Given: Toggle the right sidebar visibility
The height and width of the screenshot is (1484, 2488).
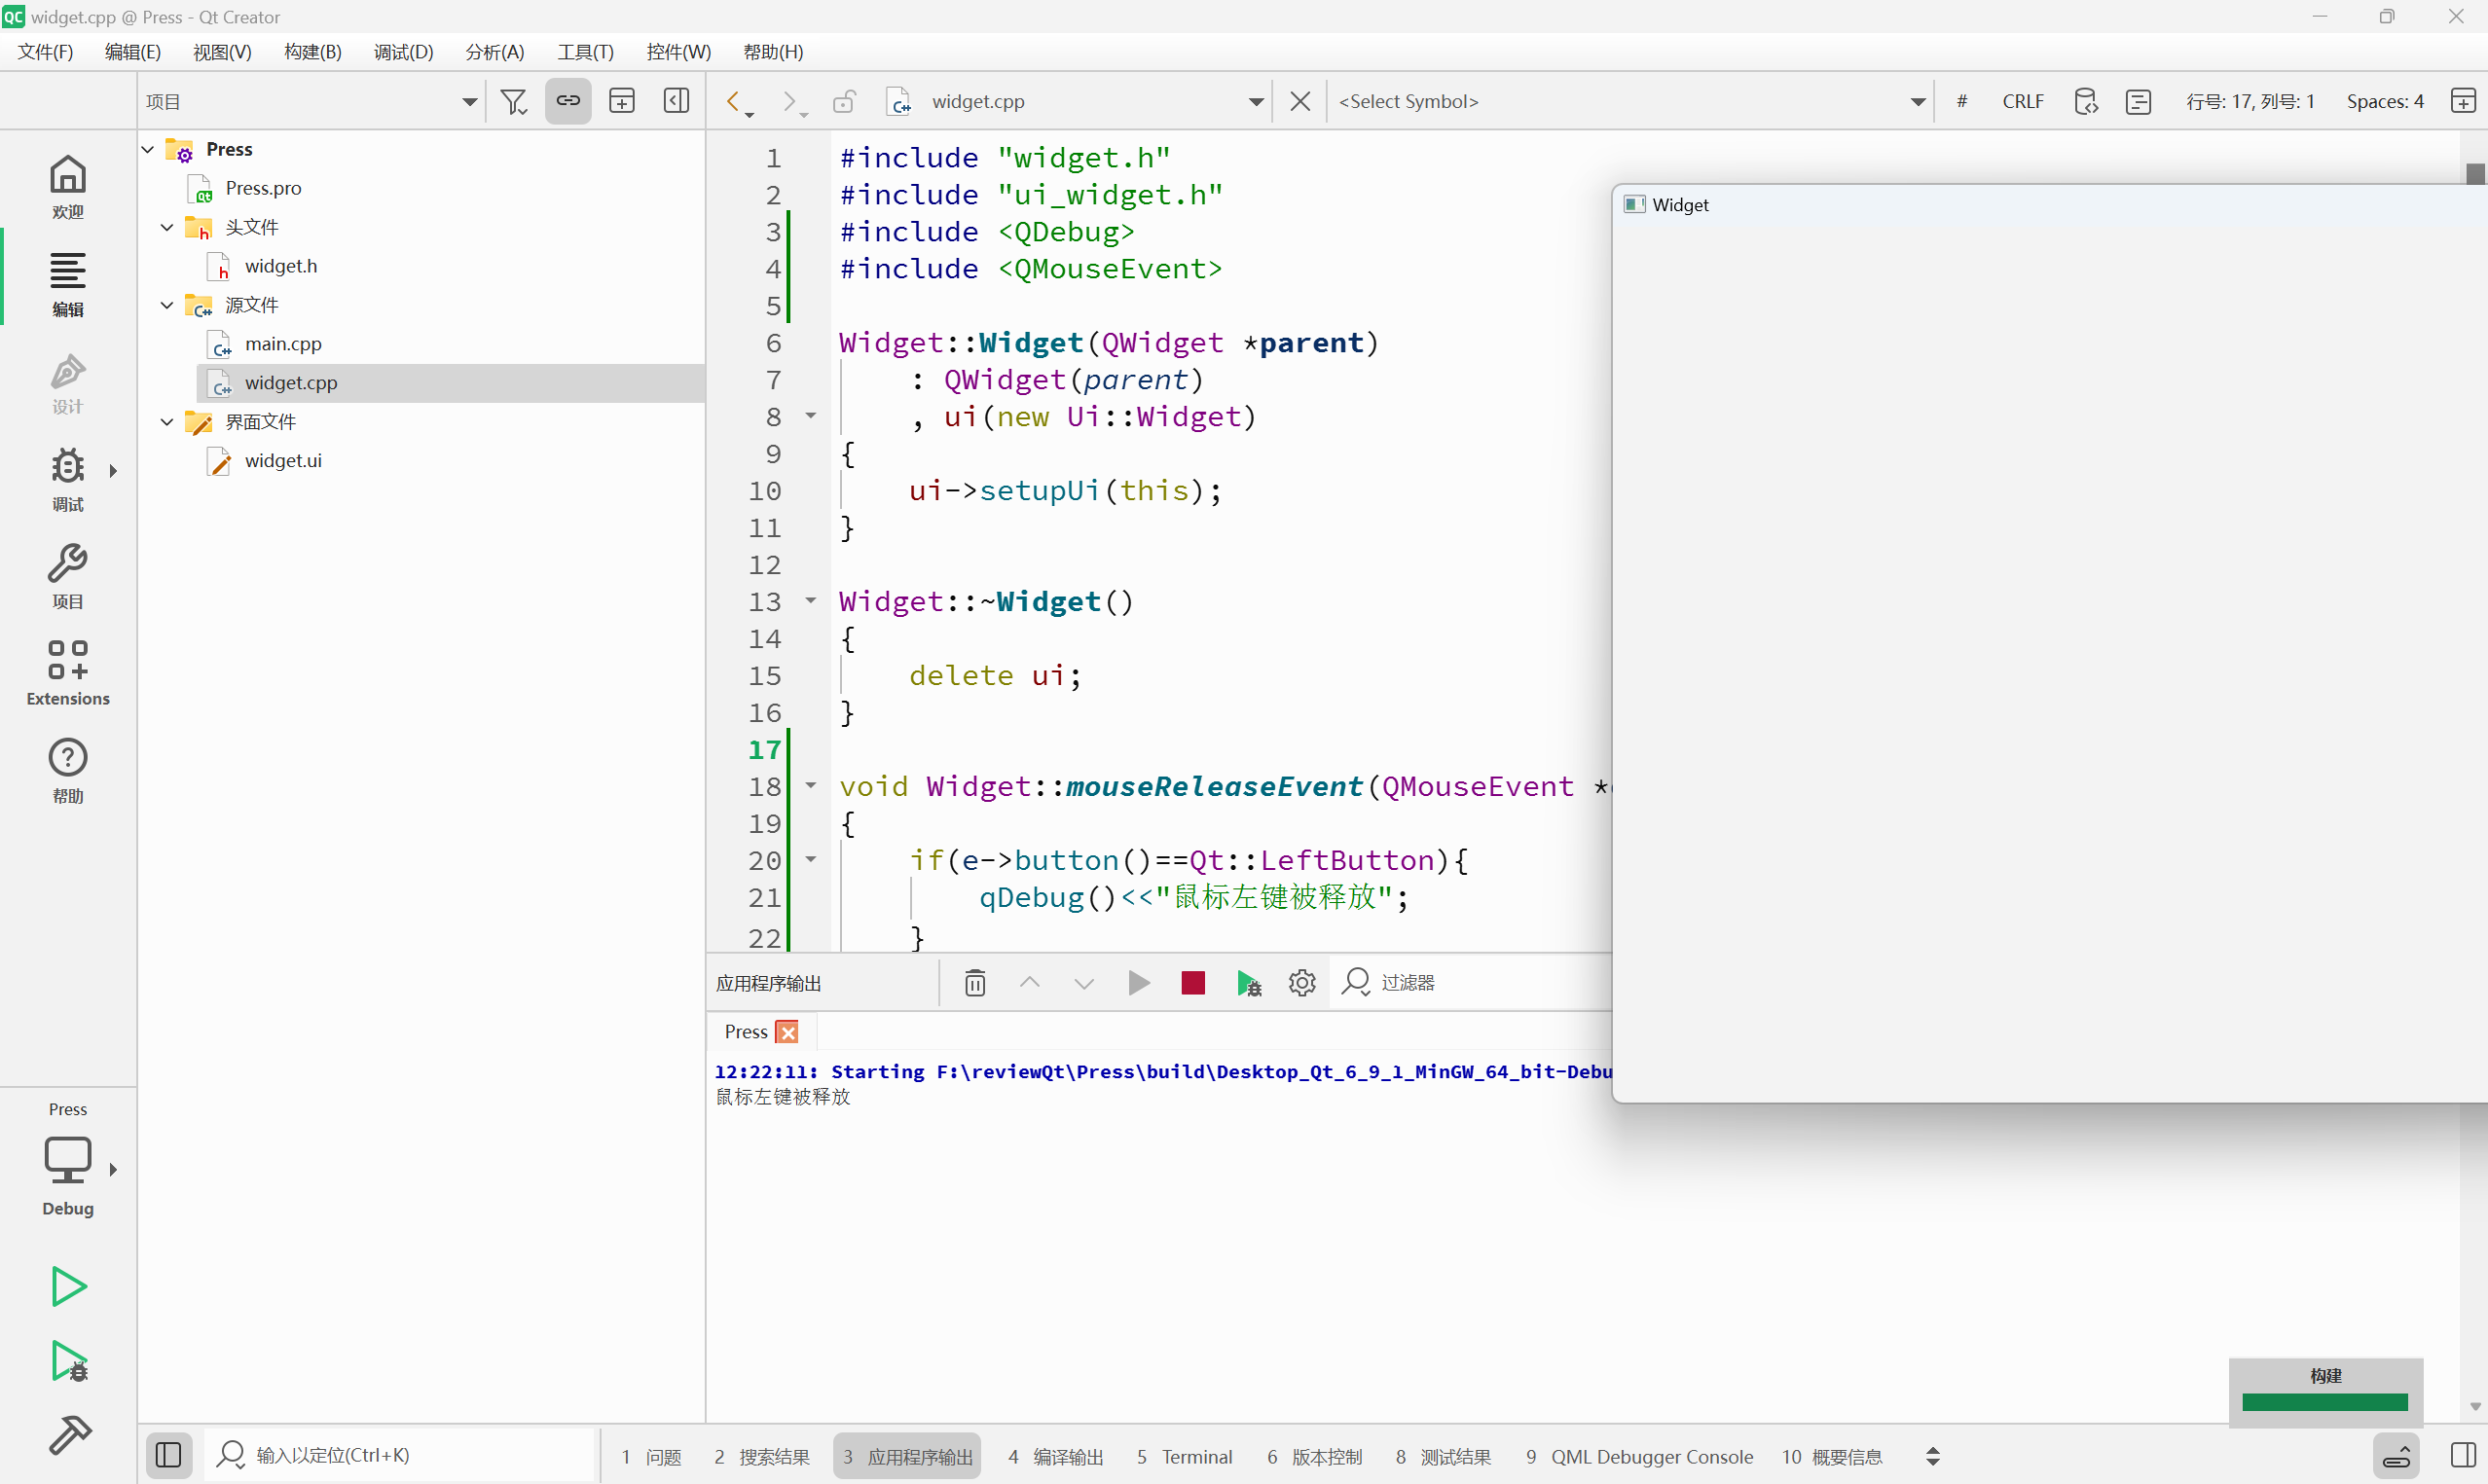Looking at the screenshot, I should 2463,1455.
